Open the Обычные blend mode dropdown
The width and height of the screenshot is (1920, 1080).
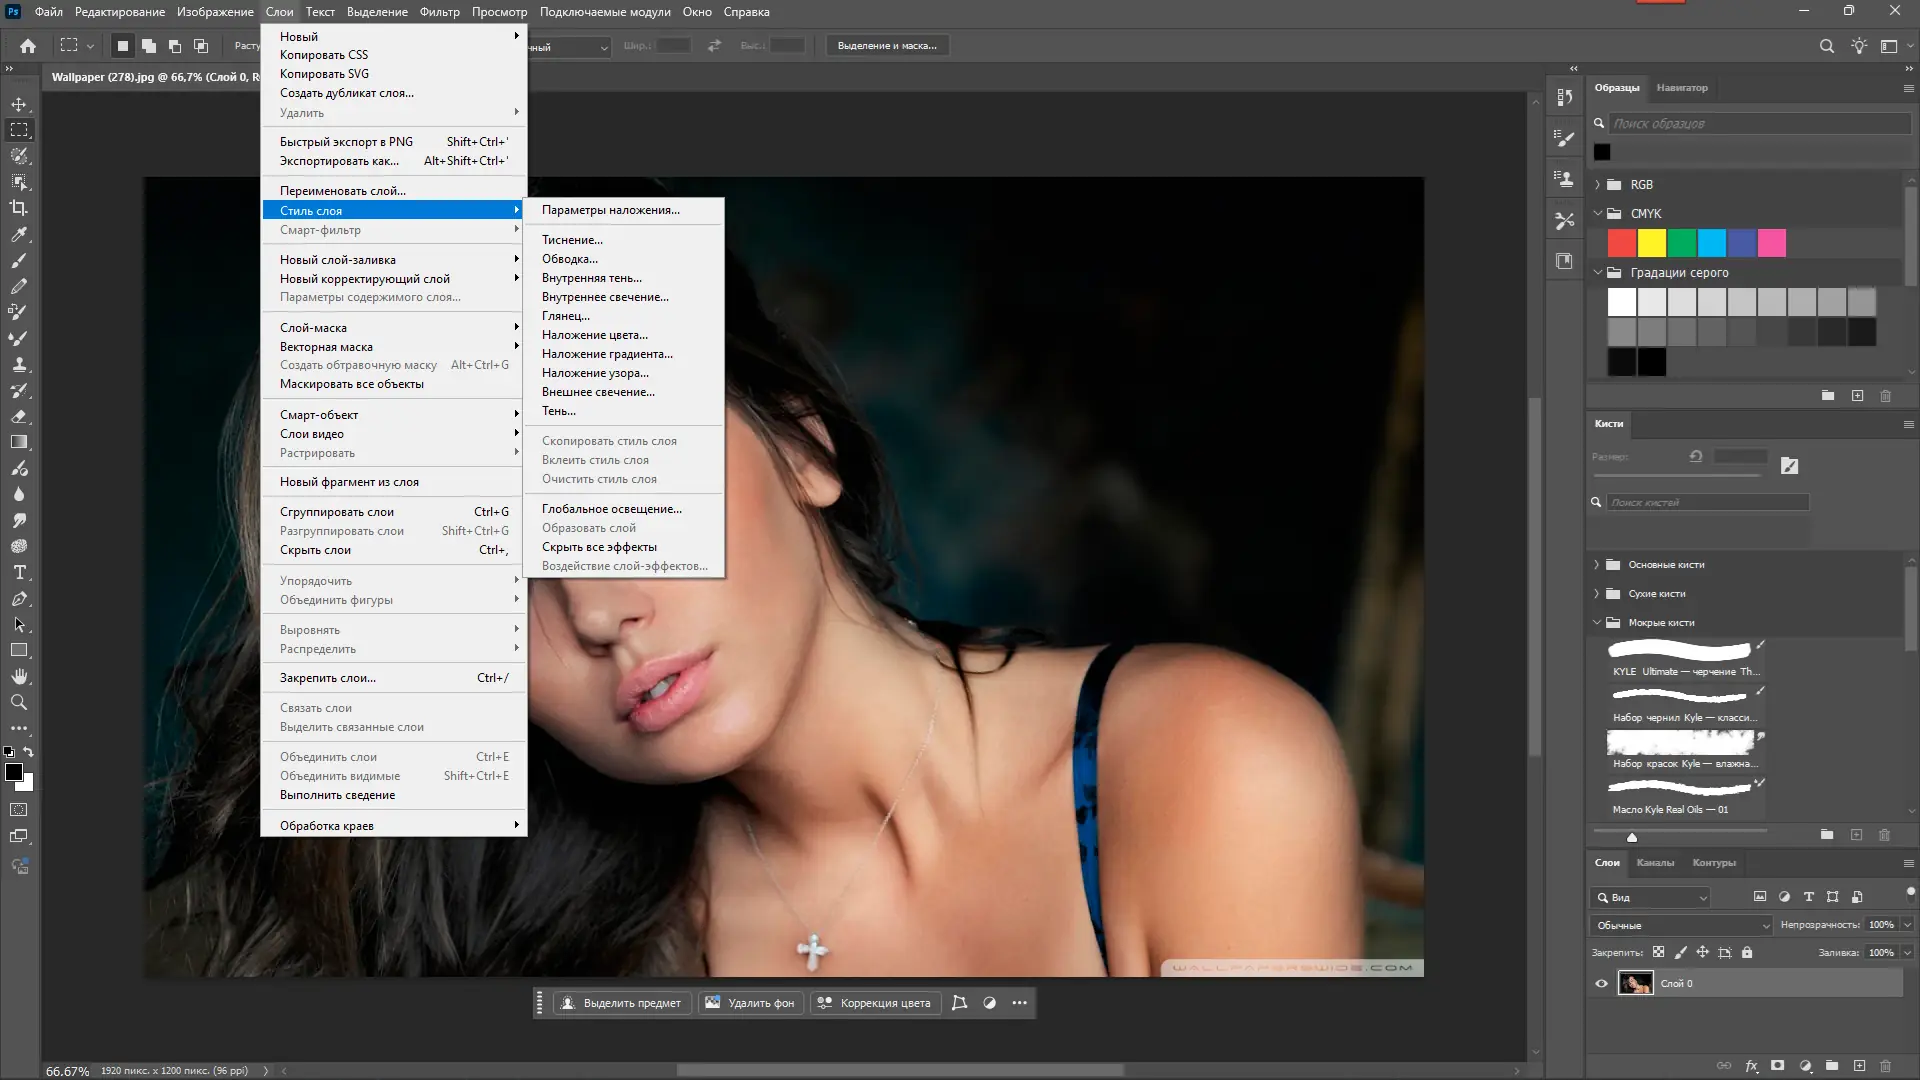click(1680, 925)
